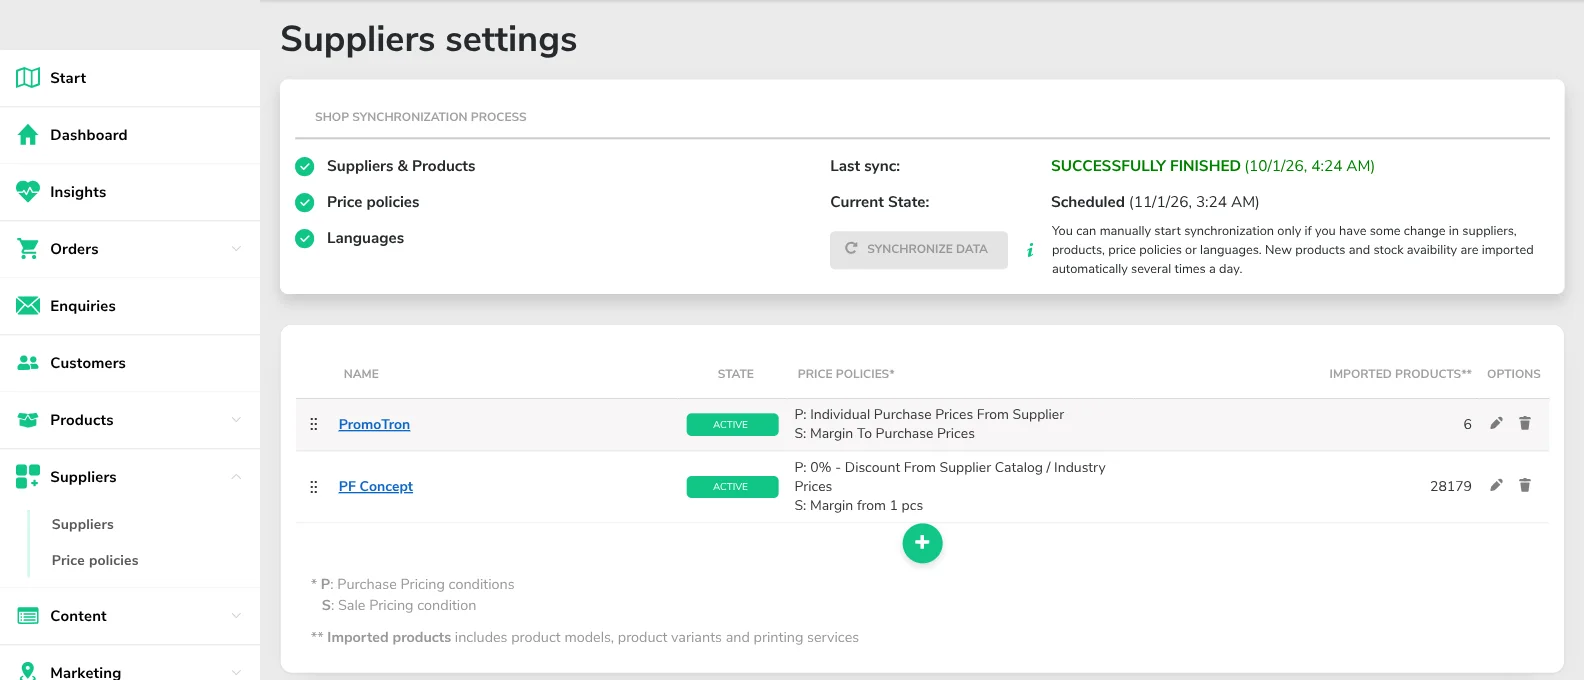Image resolution: width=1584 pixels, height=680 pixels.
Task: Expand the Orders menu chevron
Action: pos(236,249)
